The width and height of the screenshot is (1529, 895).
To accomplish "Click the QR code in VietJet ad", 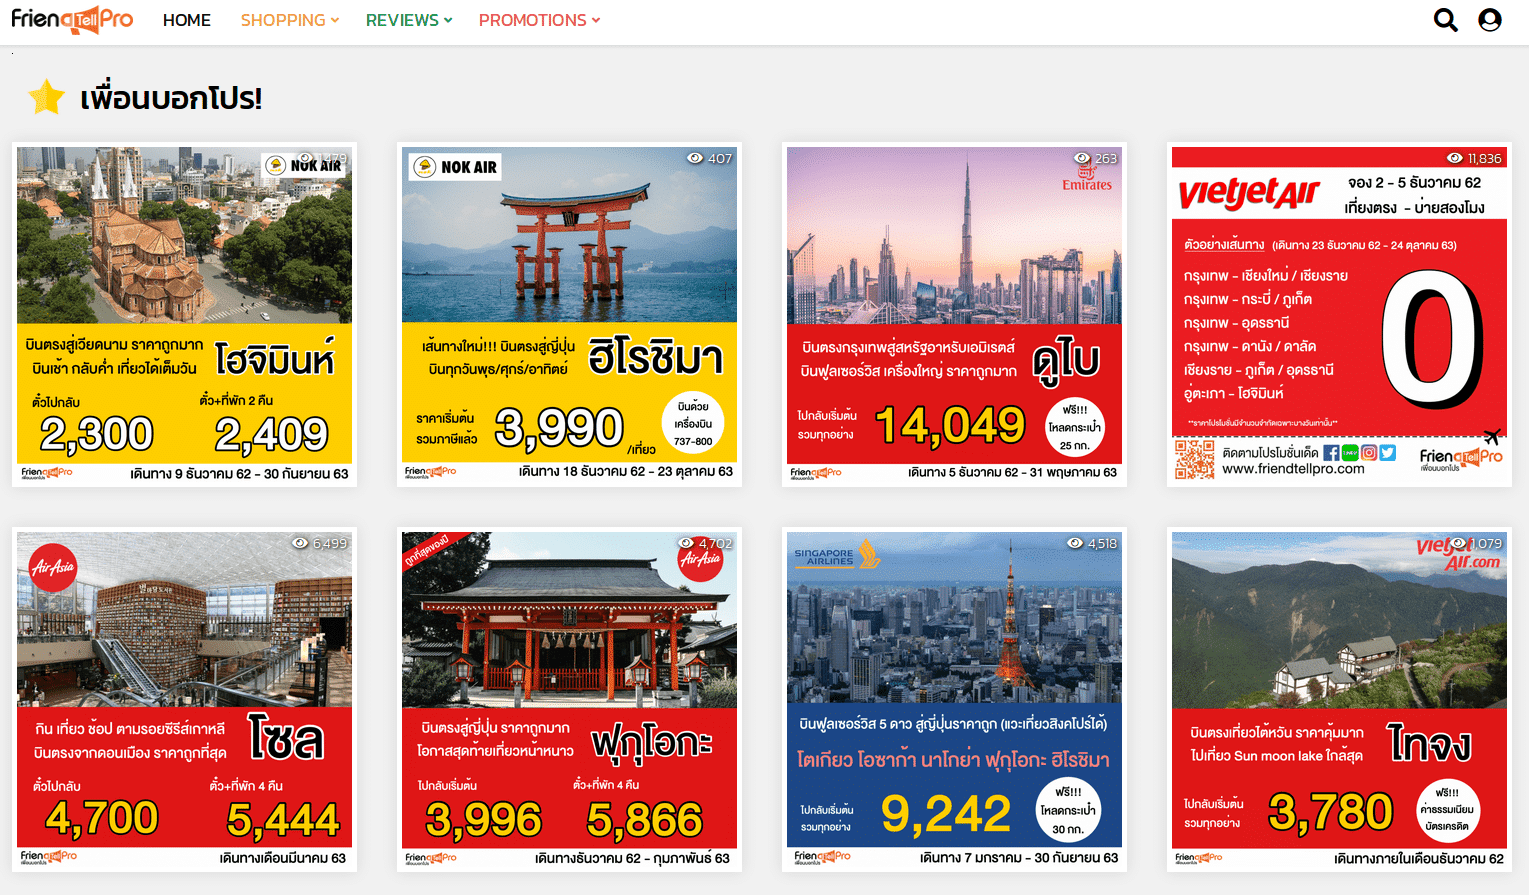I will click(1193, 460).
